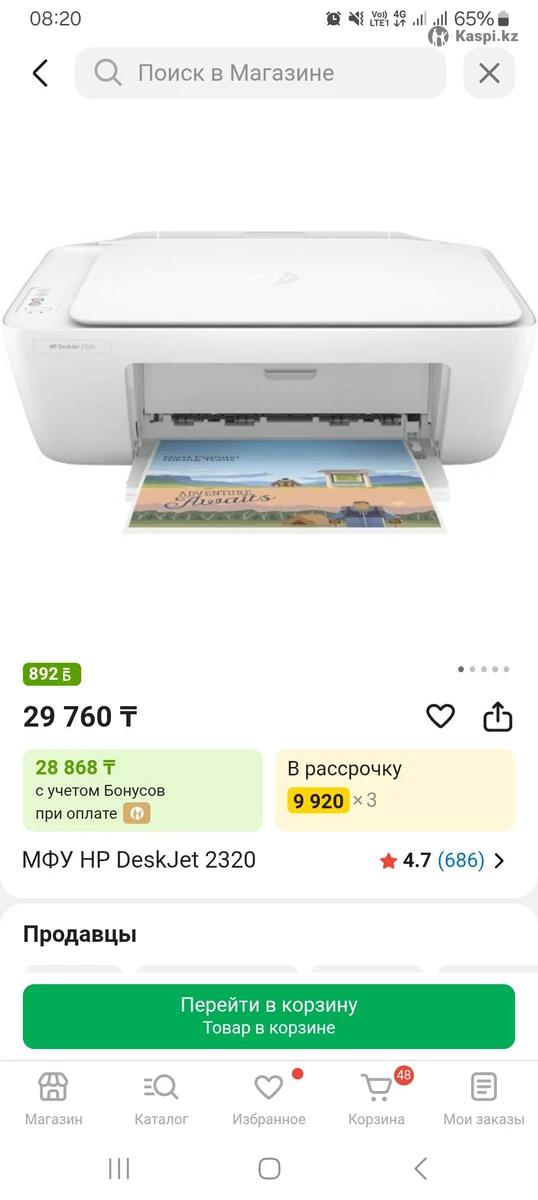Image resolution: width=538 pixels, height=1200 pixels.
Task: Tap the image carousel page dots
Action: [x=483, y=669]
